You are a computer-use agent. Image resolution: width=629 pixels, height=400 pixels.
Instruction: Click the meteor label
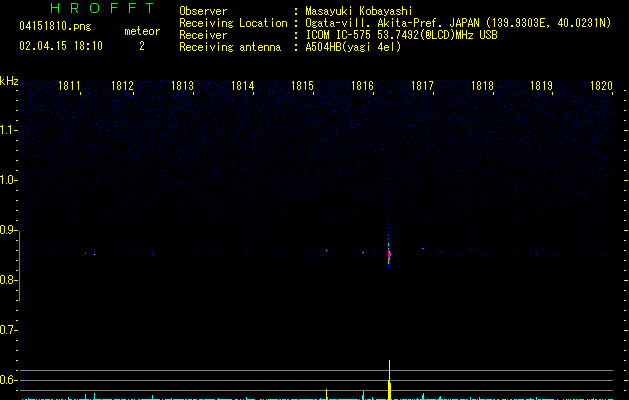[142, 31]
